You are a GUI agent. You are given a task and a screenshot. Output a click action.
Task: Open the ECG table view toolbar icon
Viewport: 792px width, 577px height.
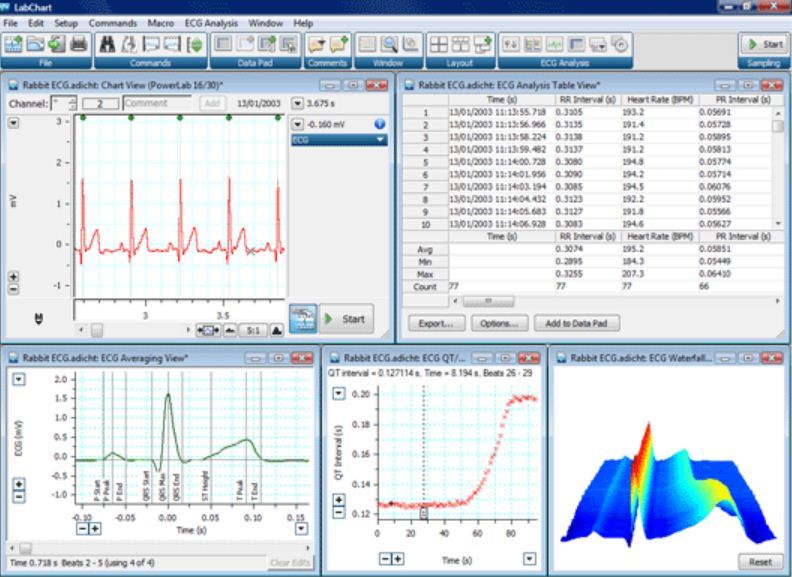click(533, 44)
